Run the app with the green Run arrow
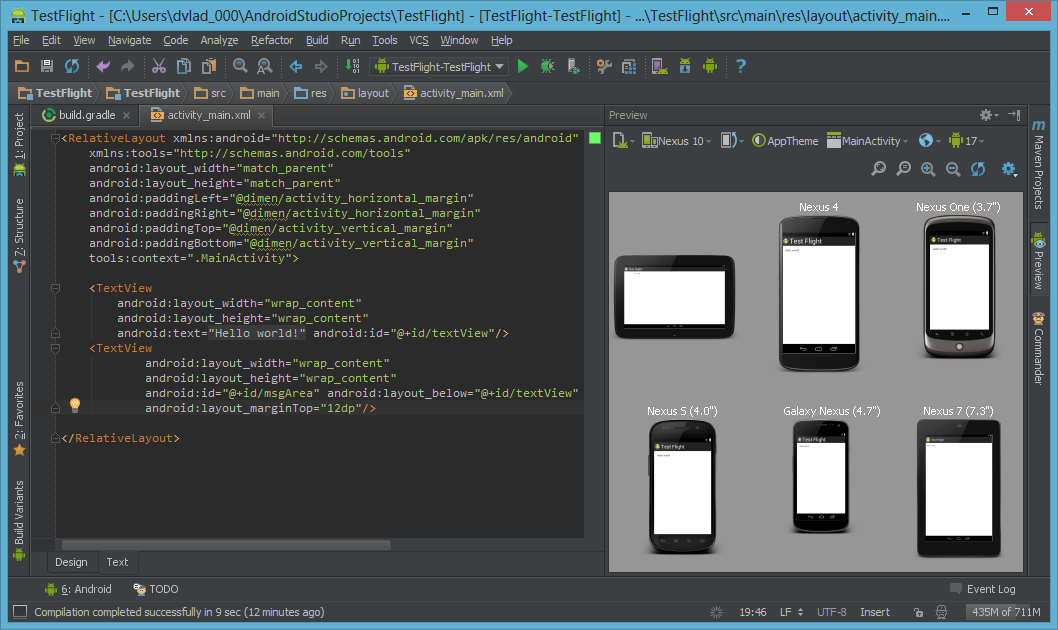Viewport: 1058px width, 630px height. tap(522, 66)
